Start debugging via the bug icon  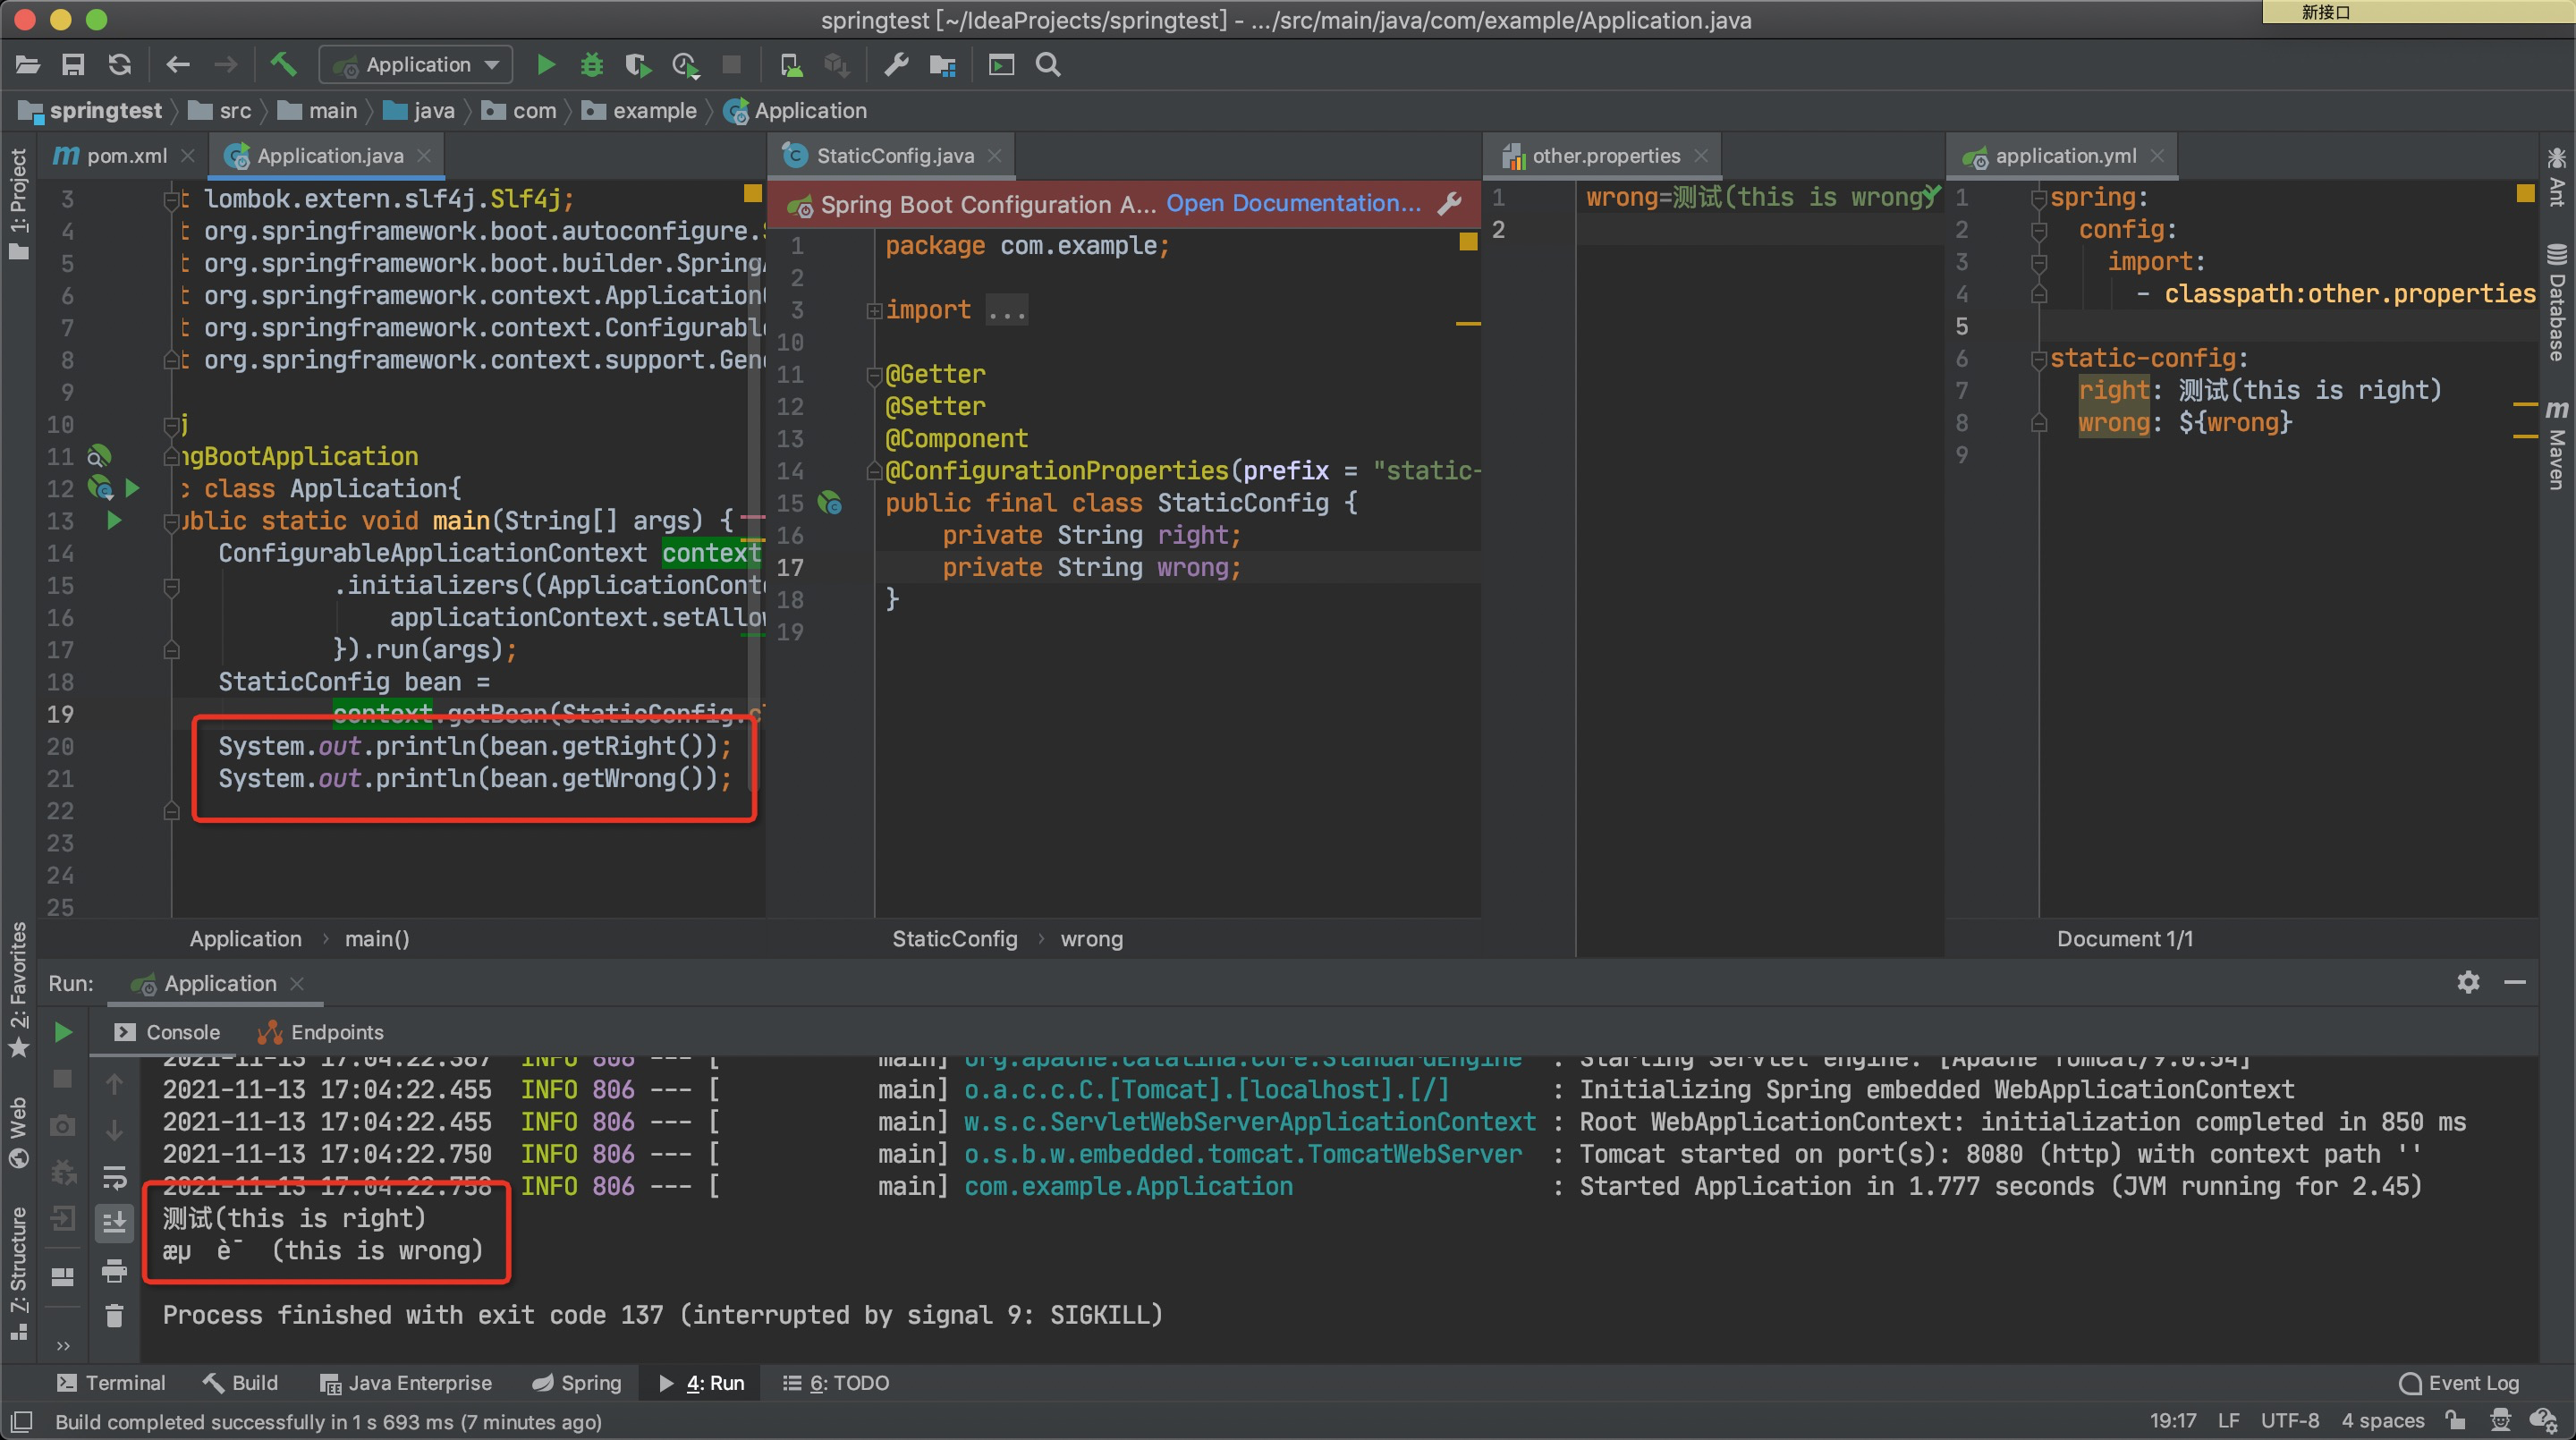[591, 64]
